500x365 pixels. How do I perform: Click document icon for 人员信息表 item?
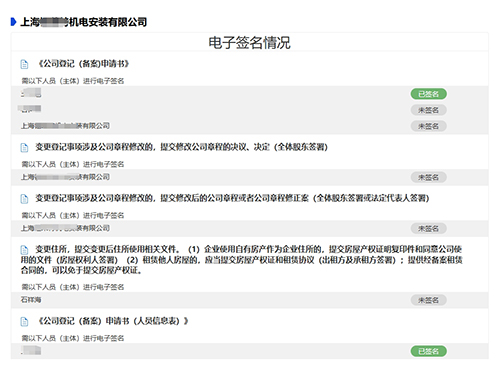[24, 322]
